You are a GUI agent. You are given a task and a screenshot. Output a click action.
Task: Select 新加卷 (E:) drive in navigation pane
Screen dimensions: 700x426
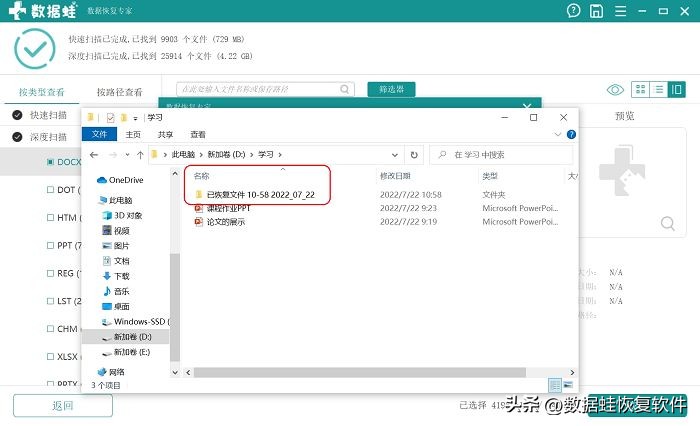point(126,352)
